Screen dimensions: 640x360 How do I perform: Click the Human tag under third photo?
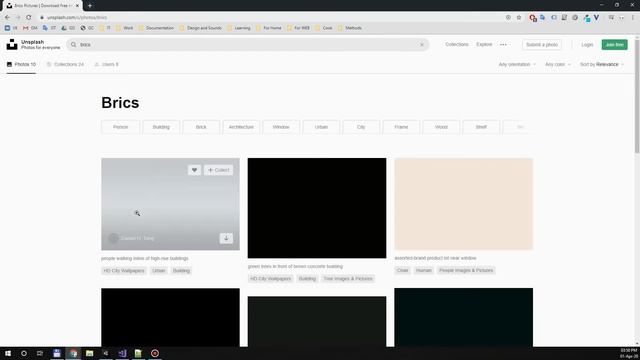(423, 270)
